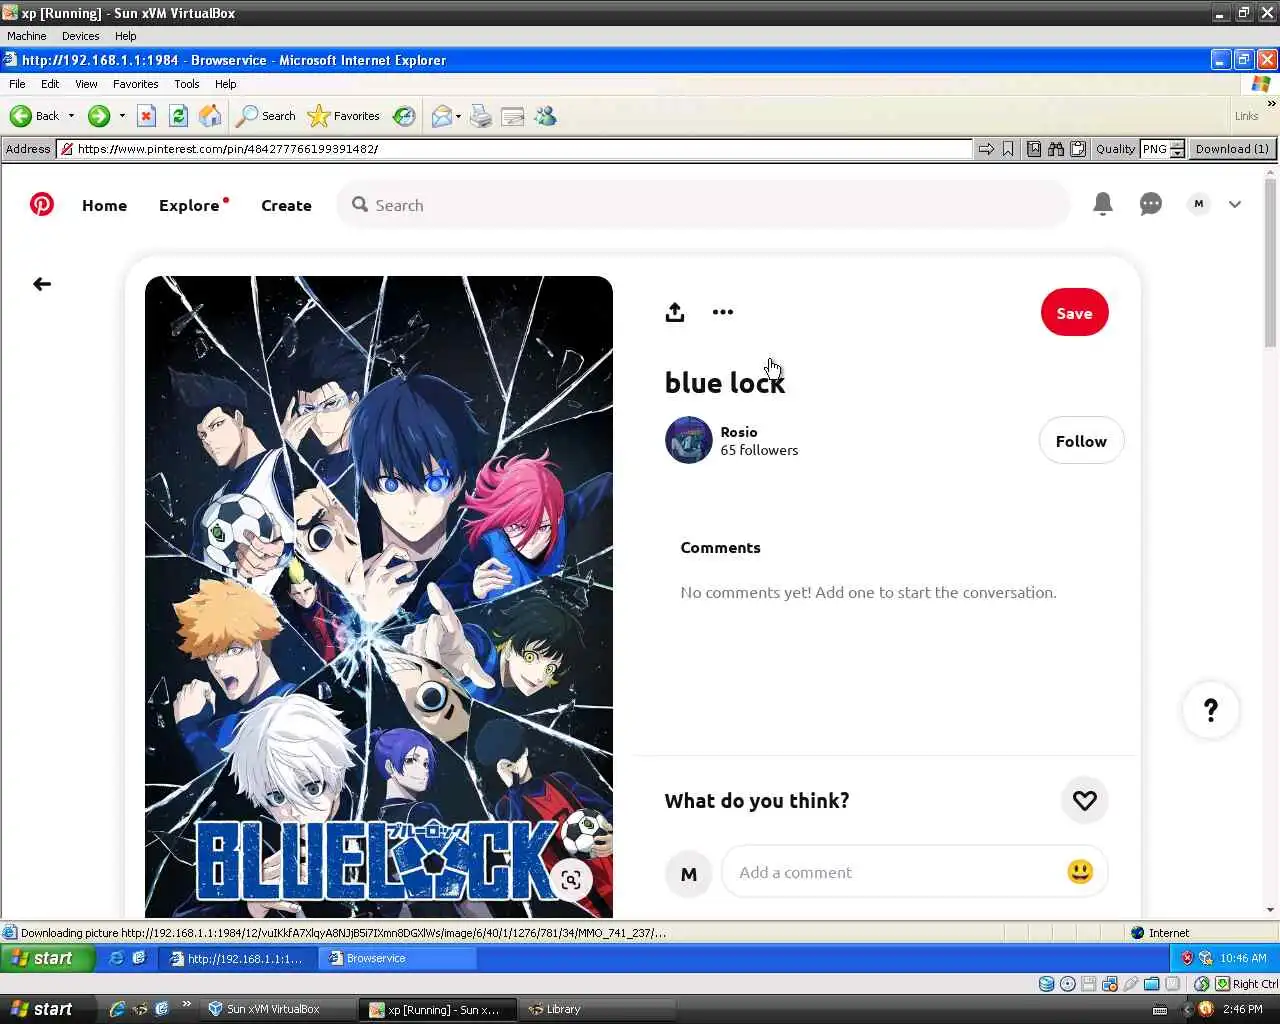
Task: Click the page vertical scrollbar thumb
Action: 1271,264
